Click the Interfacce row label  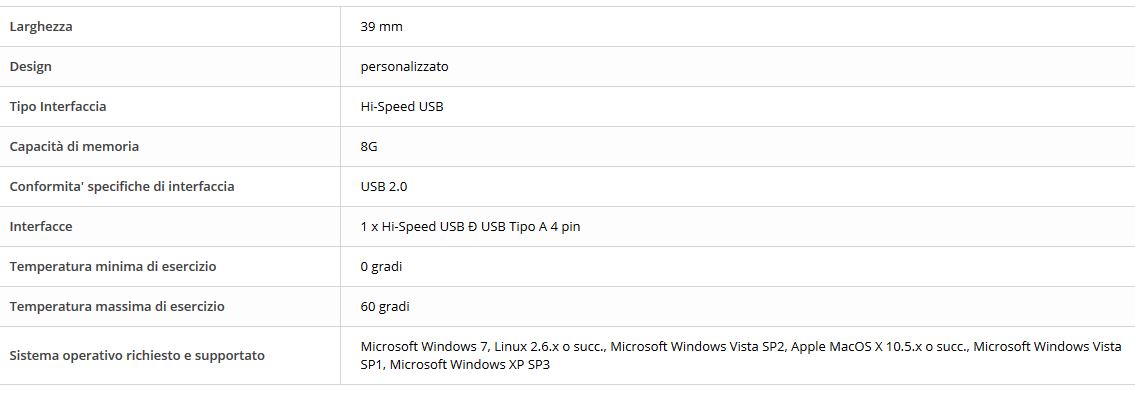pos(41,227)
